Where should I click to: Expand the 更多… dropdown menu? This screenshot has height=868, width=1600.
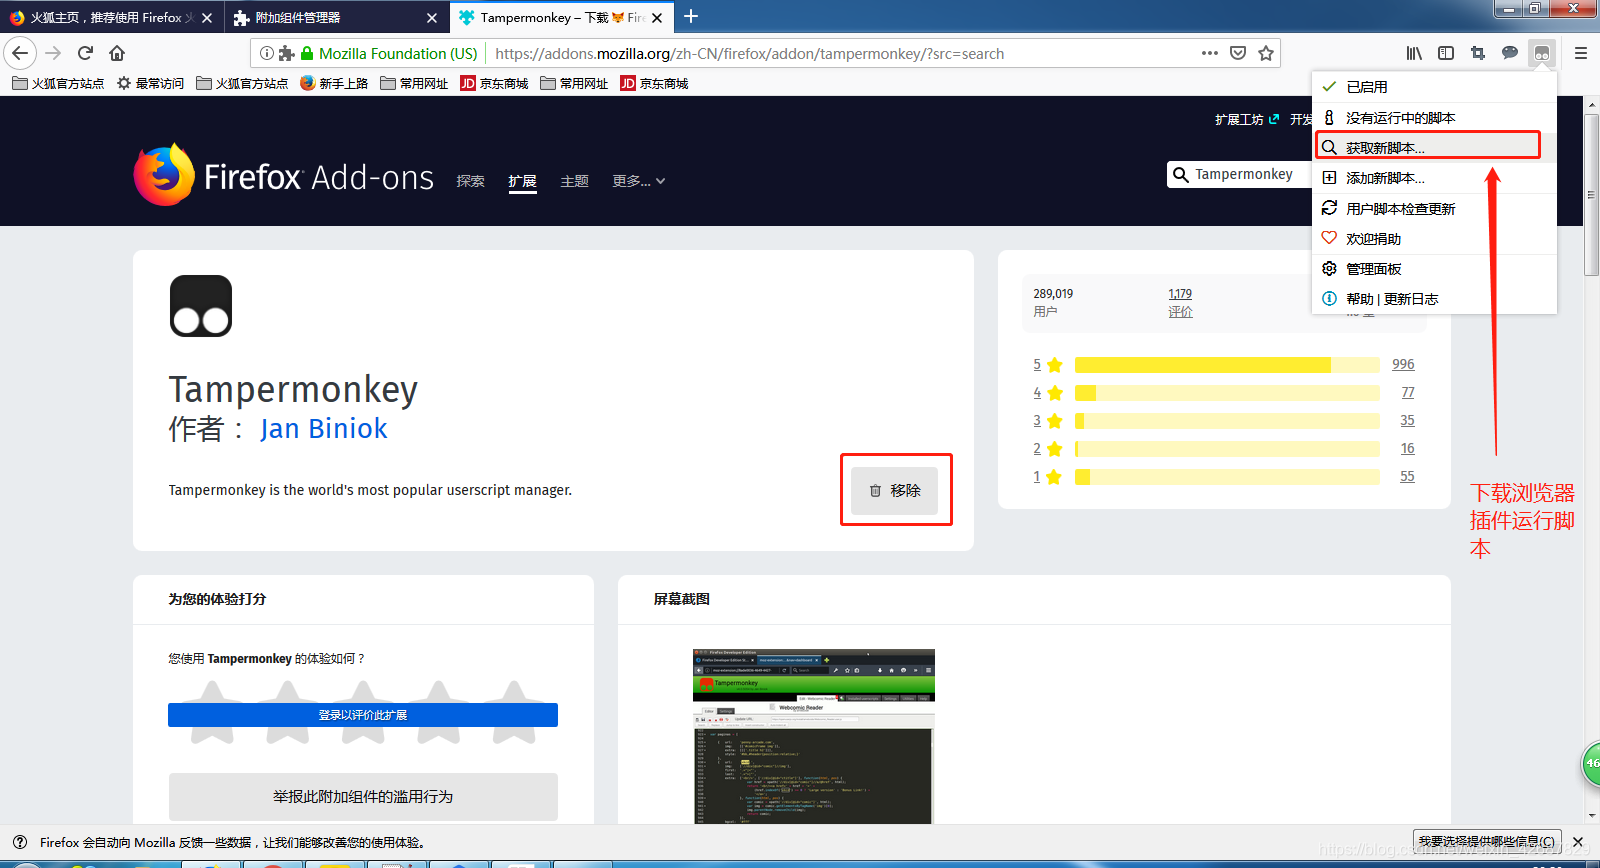(639, 181)
